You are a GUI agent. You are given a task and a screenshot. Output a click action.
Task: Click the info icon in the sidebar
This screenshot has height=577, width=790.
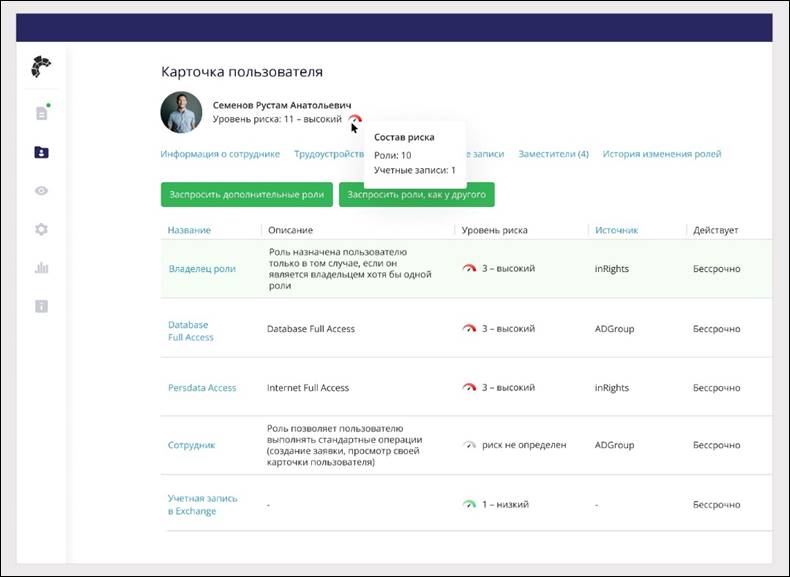point(41,306)
